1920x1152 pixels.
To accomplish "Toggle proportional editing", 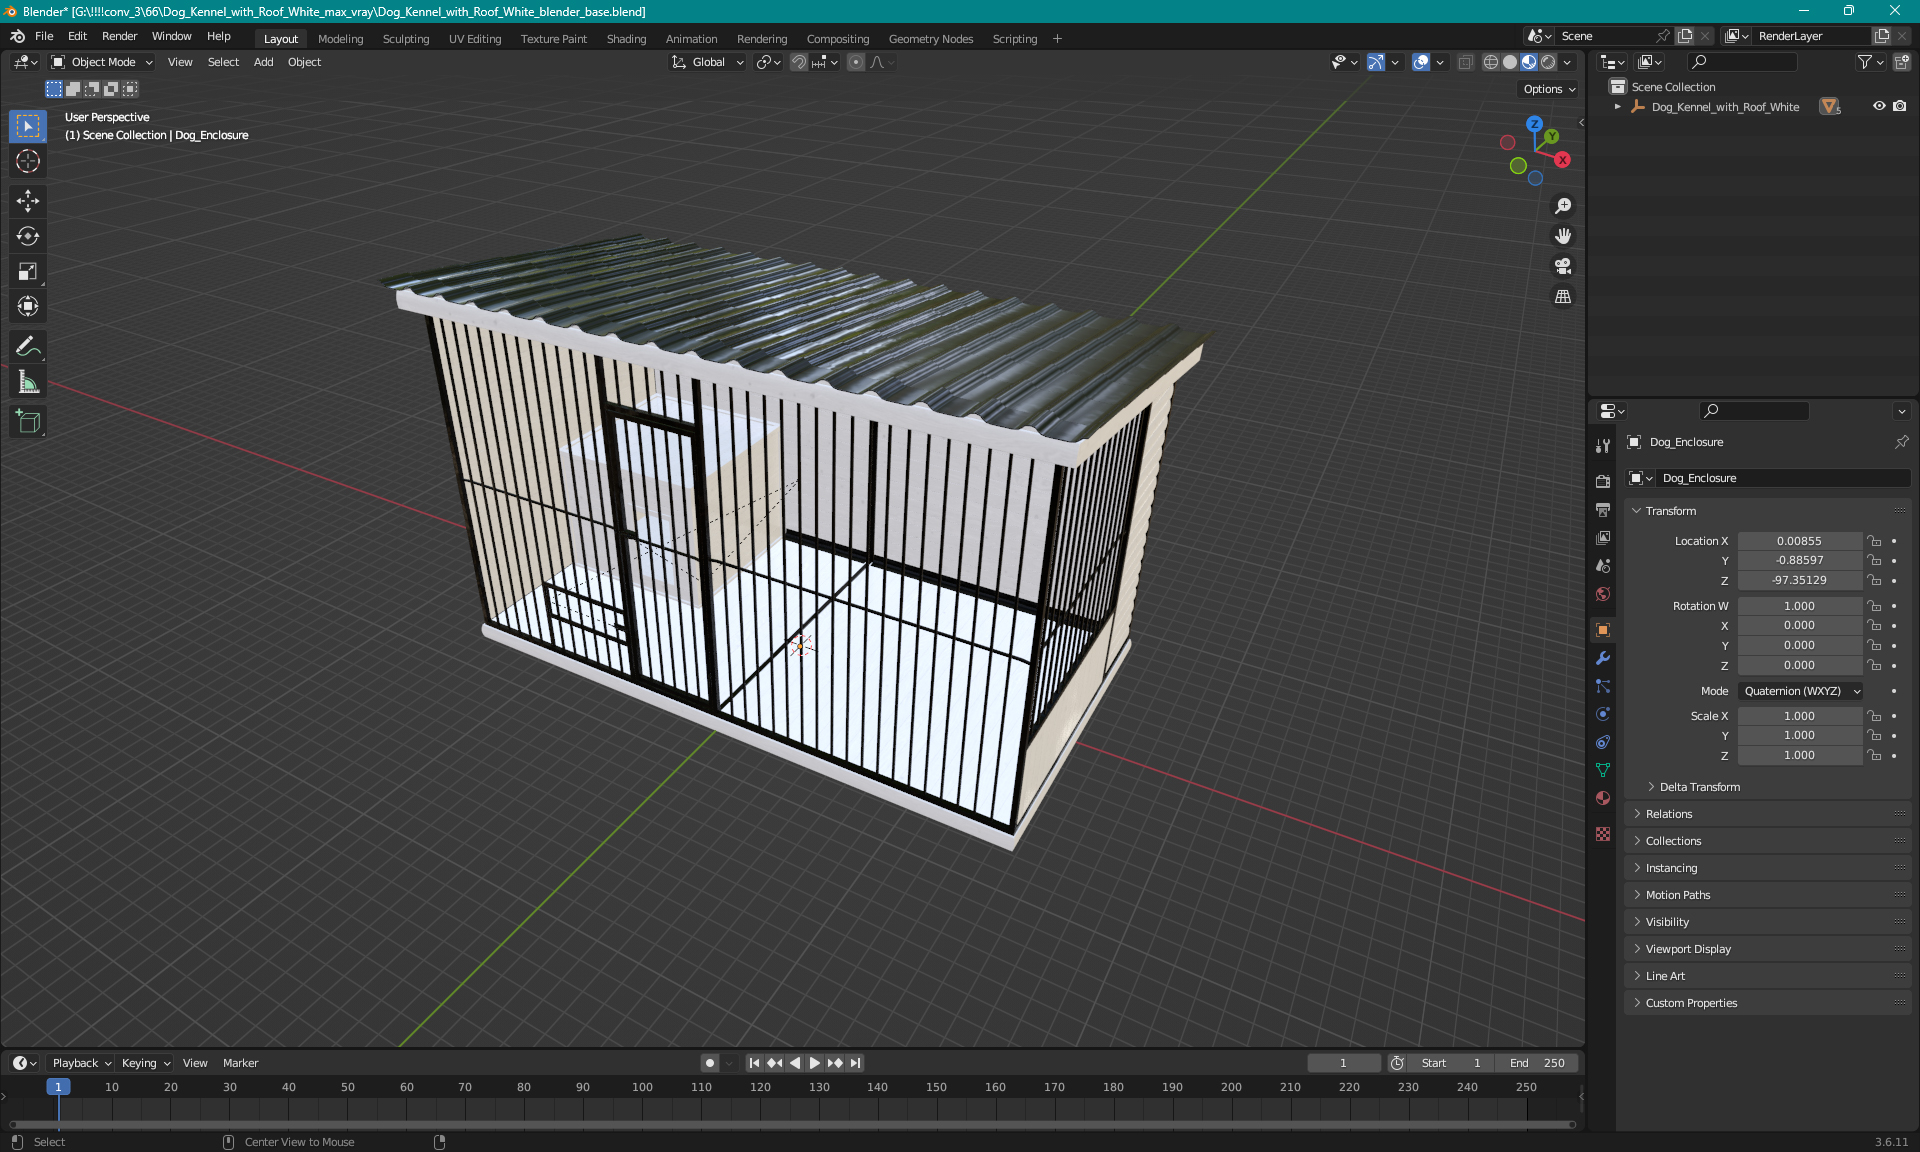I will coord(856,62).
